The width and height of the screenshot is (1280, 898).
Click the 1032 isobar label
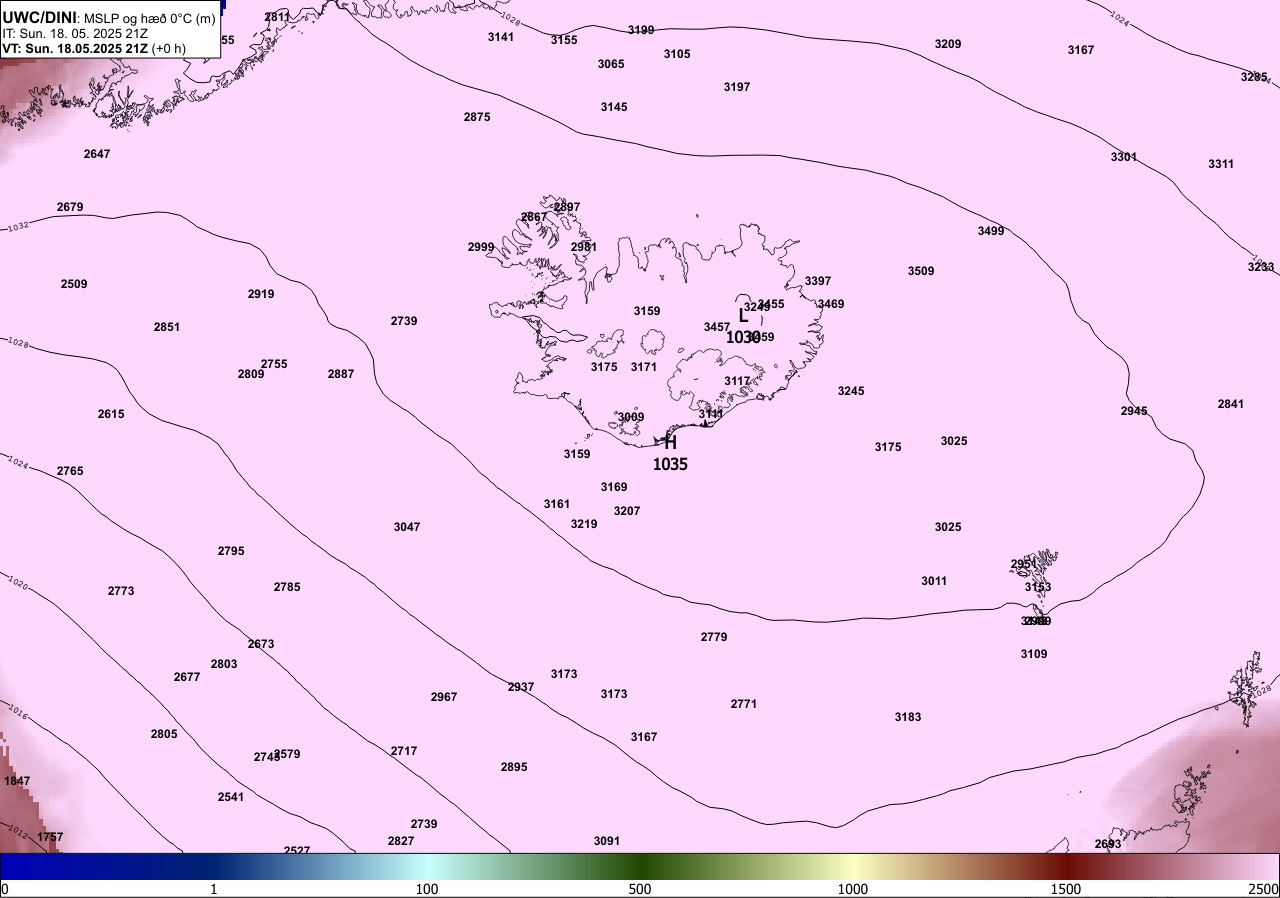click(18, 226)
